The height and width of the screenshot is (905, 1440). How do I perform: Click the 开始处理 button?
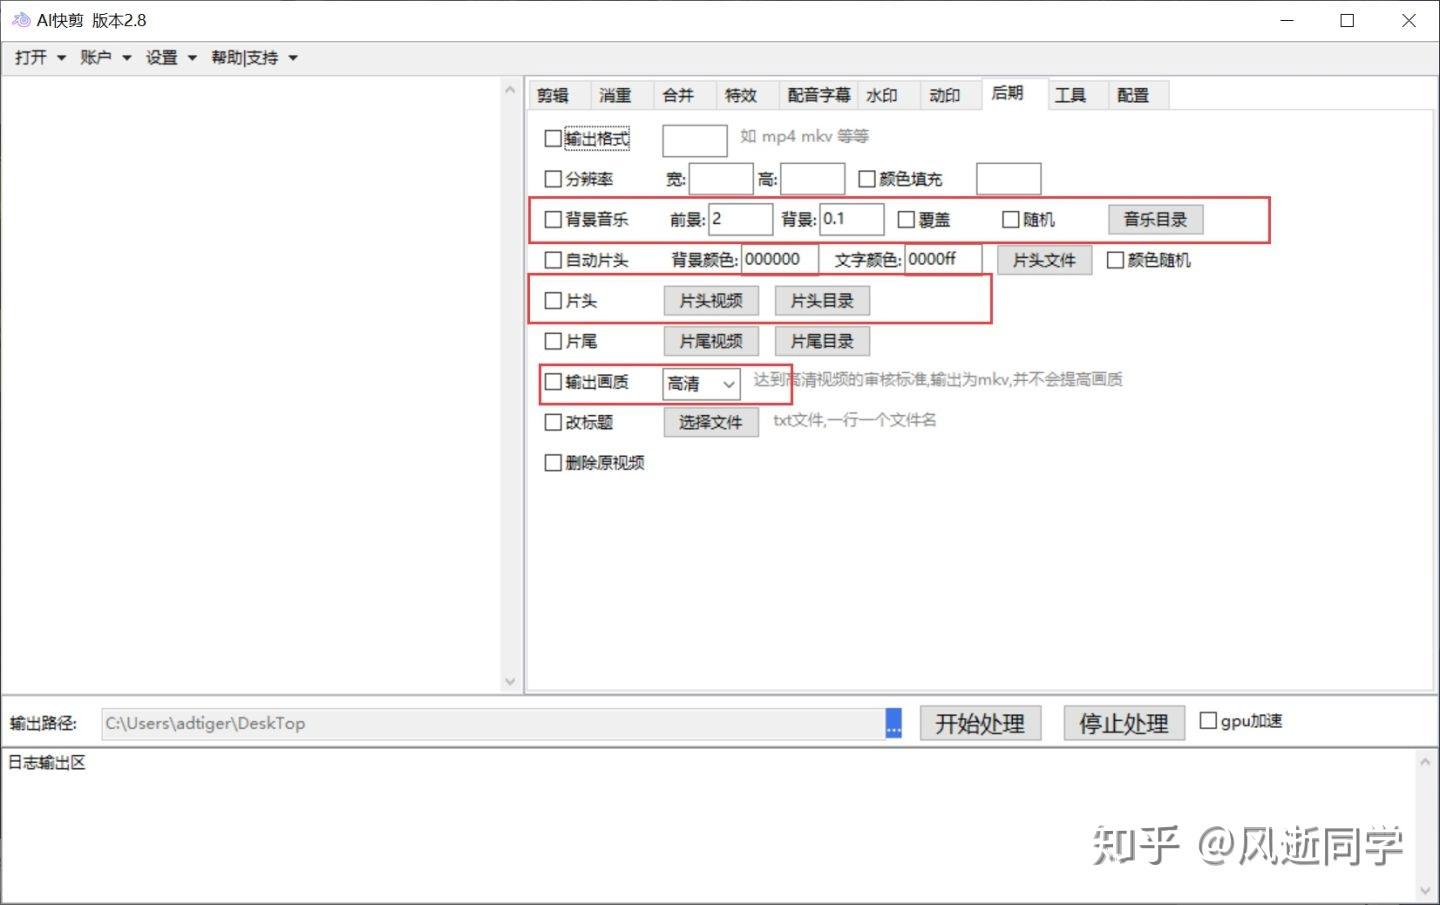click(x=979, y=722)
